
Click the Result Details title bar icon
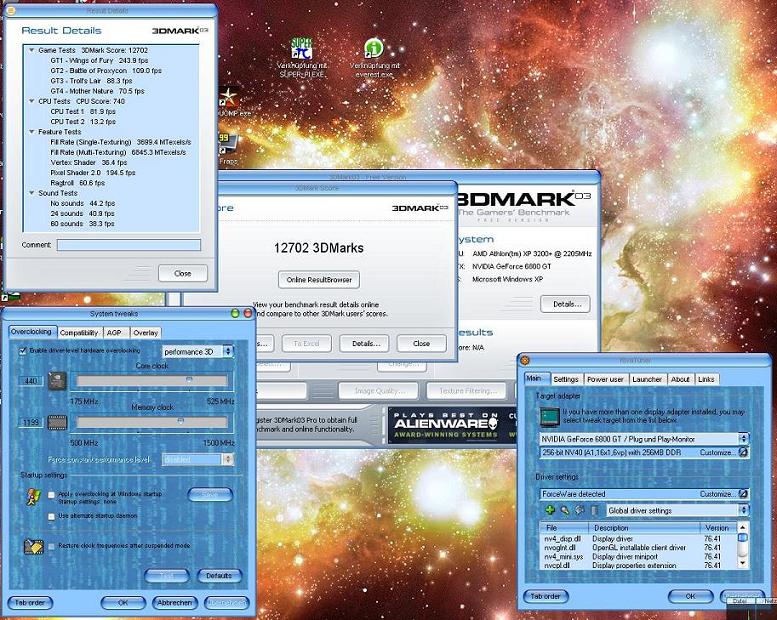click(11, 10)
